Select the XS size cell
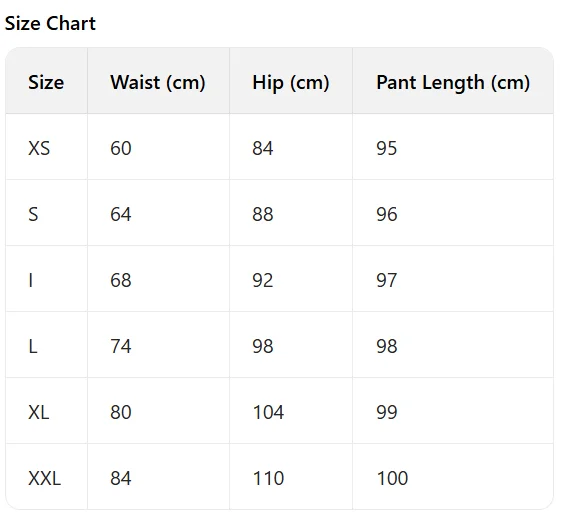 (39, 148)
